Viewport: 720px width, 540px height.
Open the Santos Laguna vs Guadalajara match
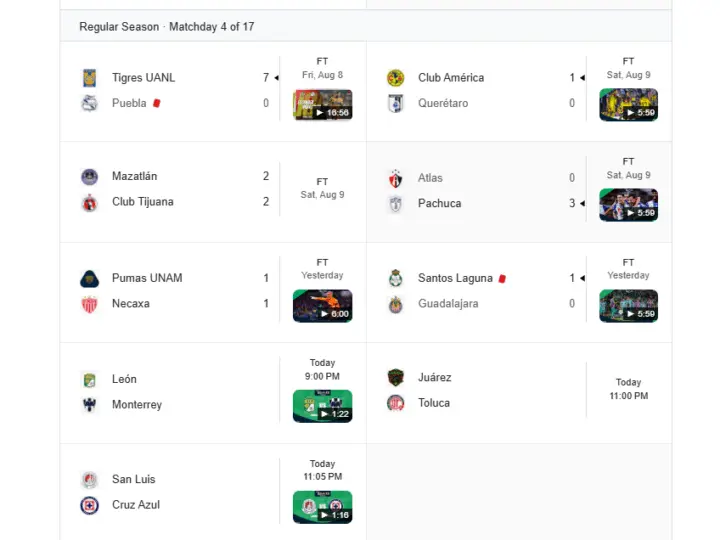(519, 292)
